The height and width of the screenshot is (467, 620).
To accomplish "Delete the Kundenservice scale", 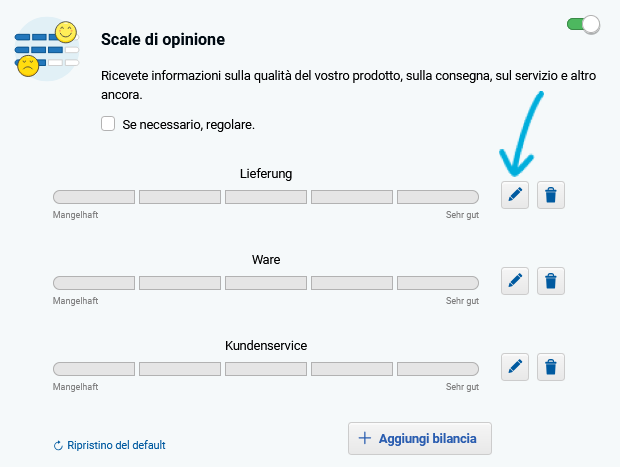I will point(550,367).
